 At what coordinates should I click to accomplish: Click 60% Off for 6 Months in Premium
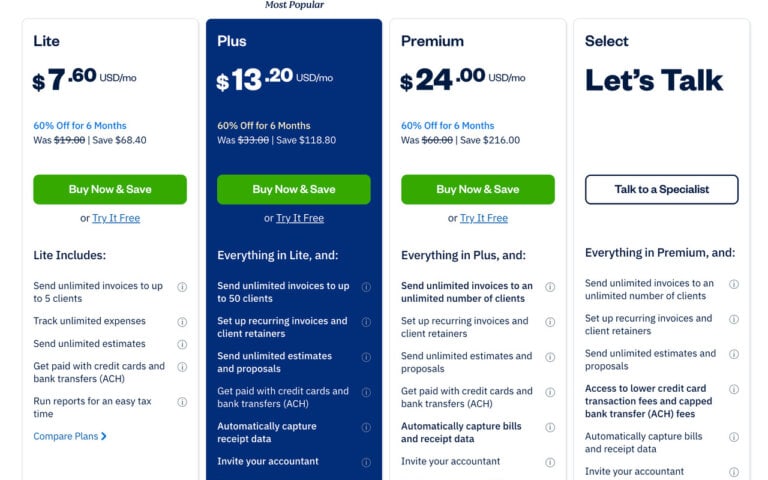(448, 125)
